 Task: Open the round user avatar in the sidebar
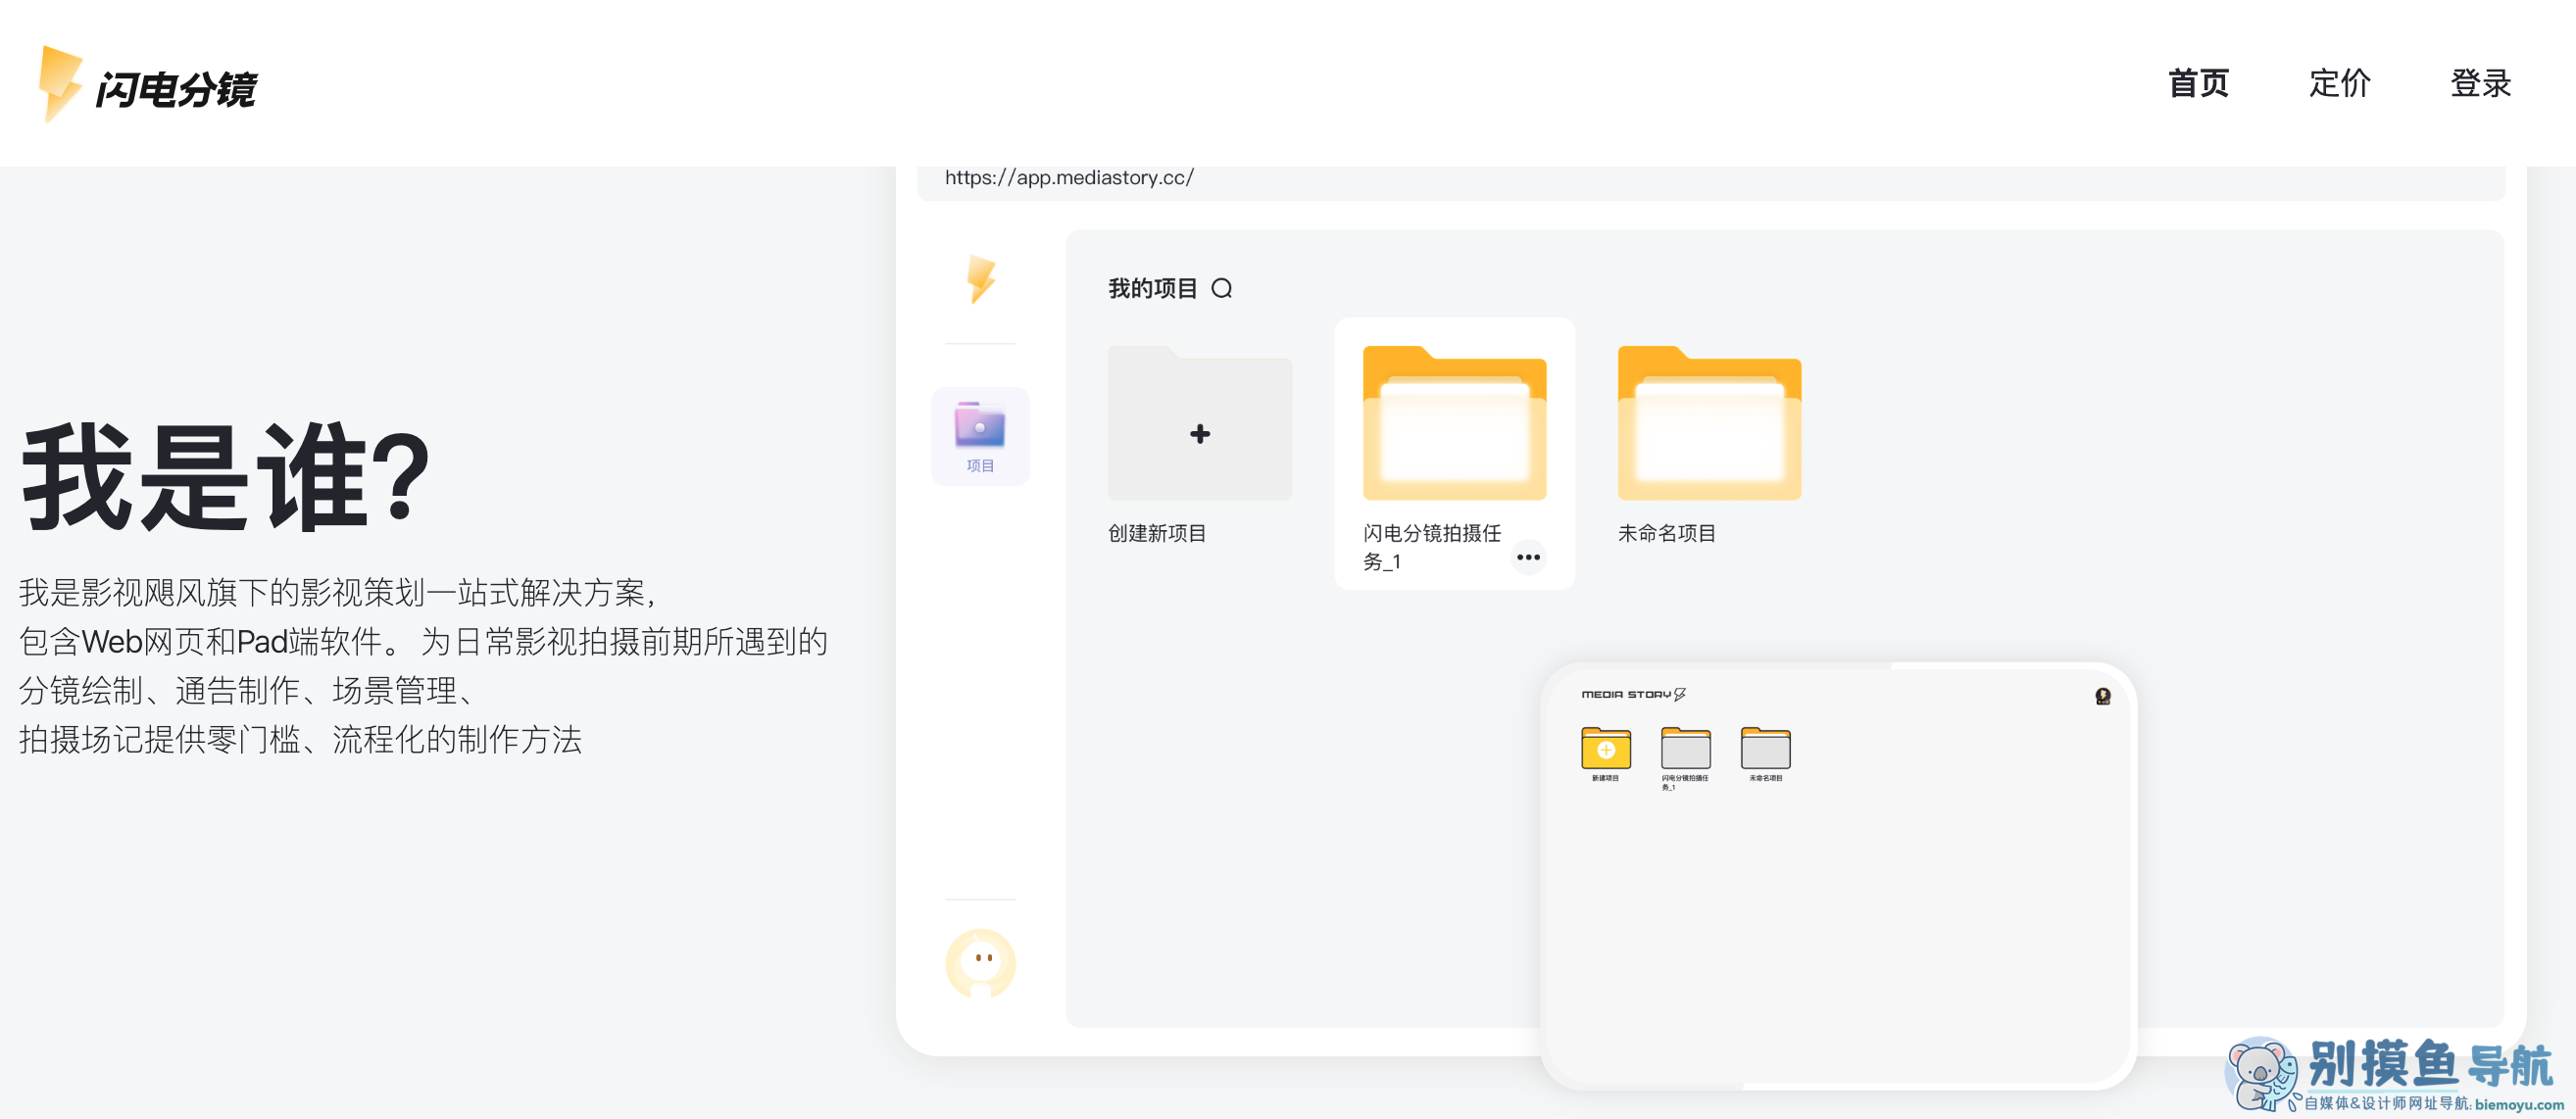(980, 962)
